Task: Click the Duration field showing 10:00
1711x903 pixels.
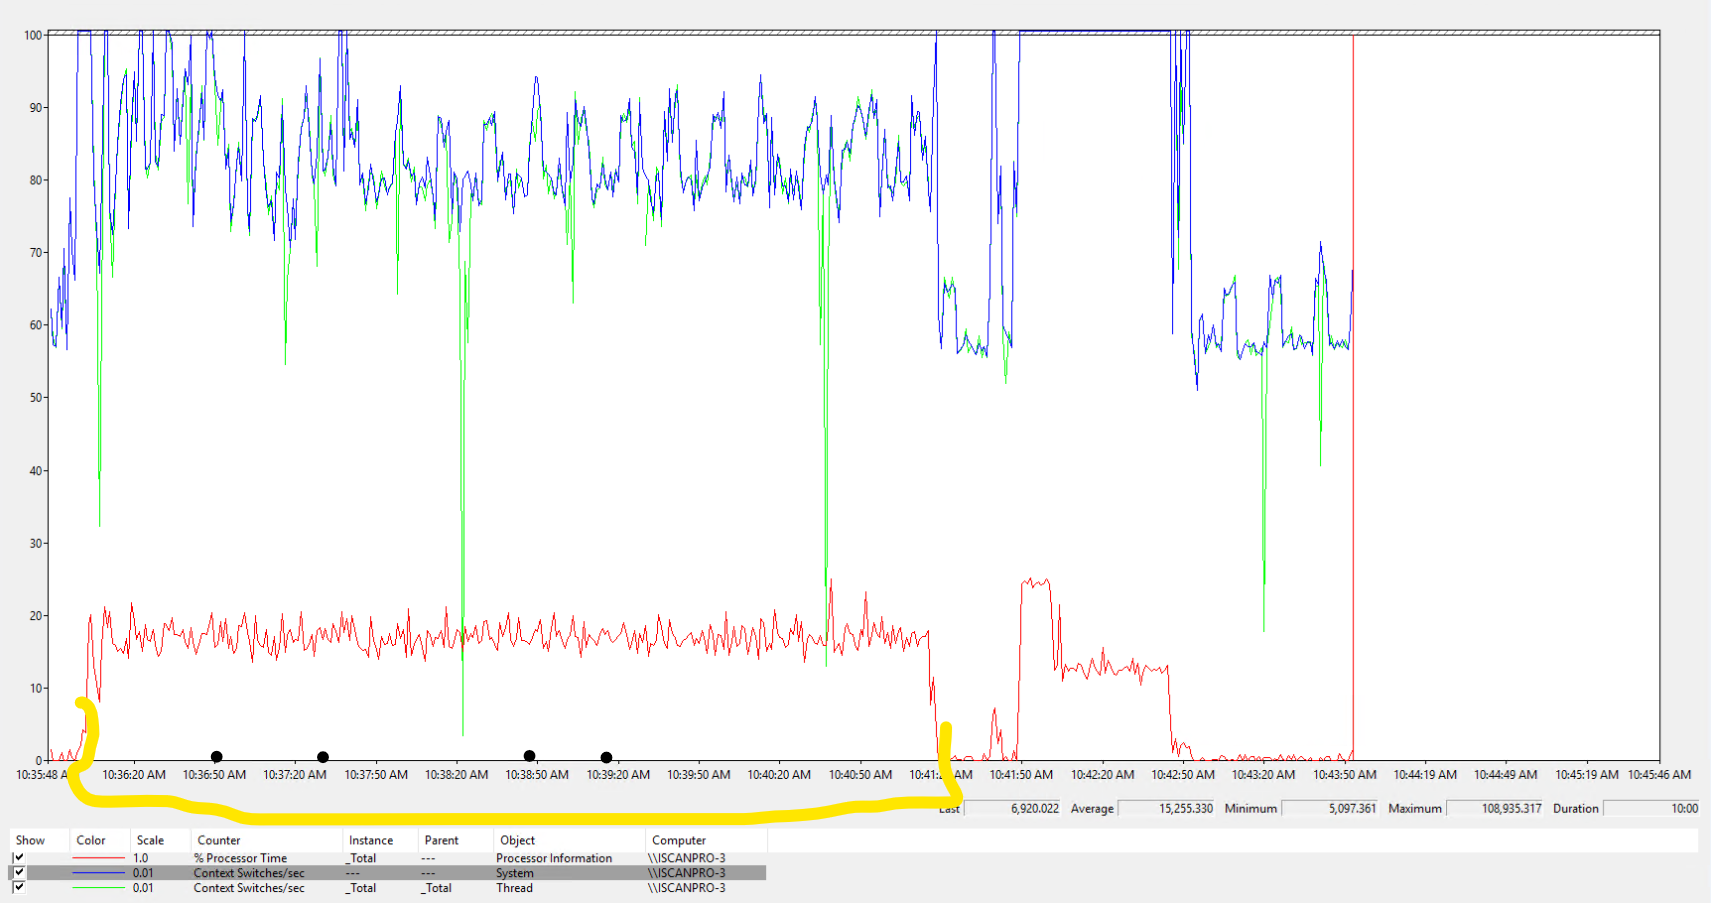Action: [x=1655, y=808]
